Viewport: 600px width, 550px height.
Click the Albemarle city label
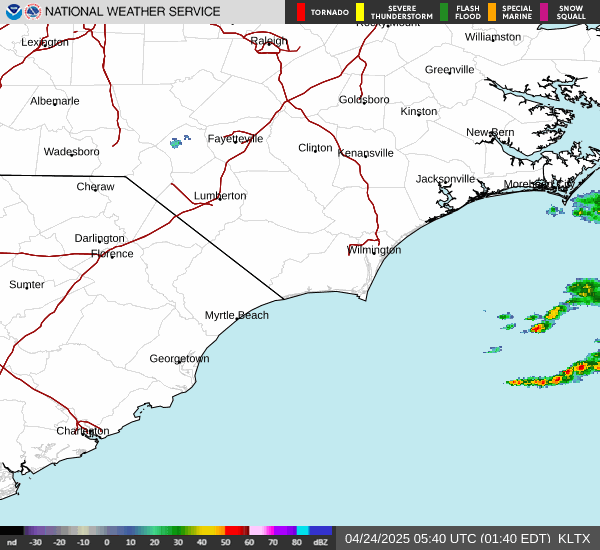55,101
